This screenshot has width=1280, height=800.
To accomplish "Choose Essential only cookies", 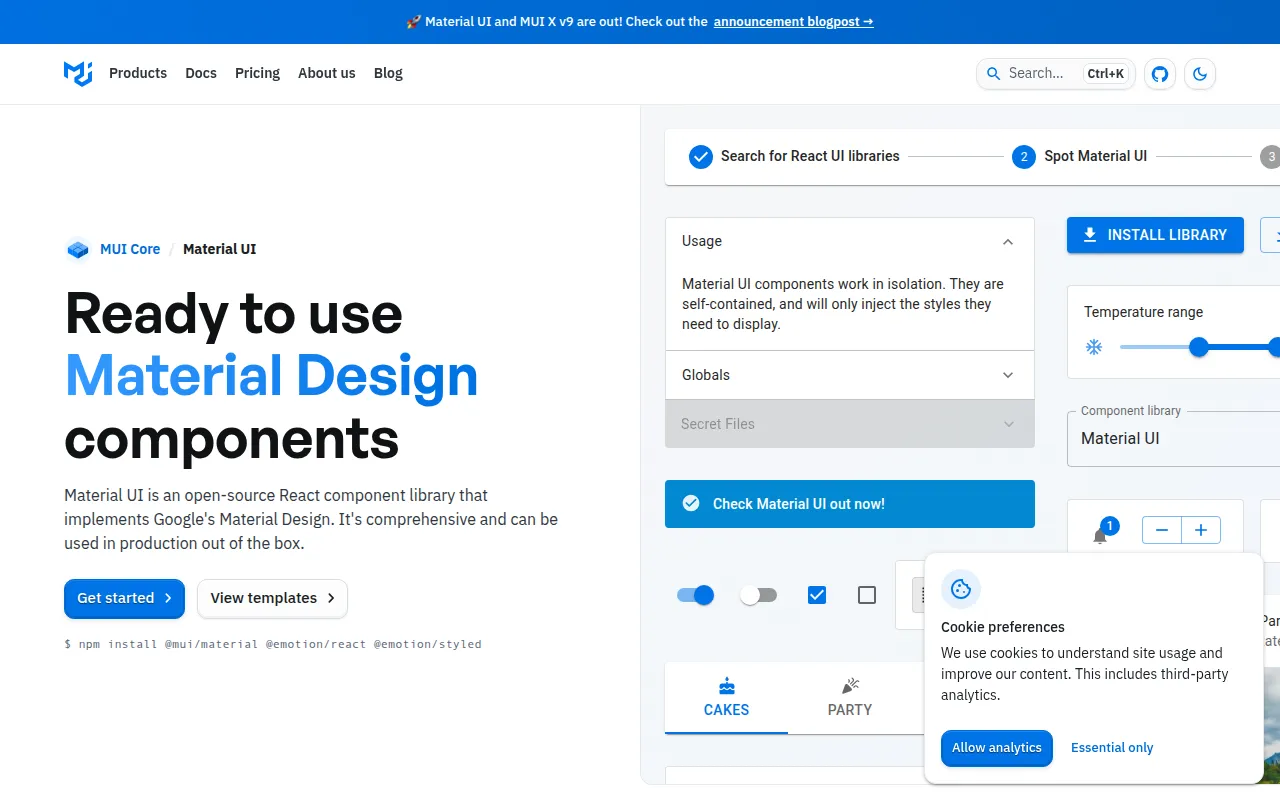I will (1112, 748).
